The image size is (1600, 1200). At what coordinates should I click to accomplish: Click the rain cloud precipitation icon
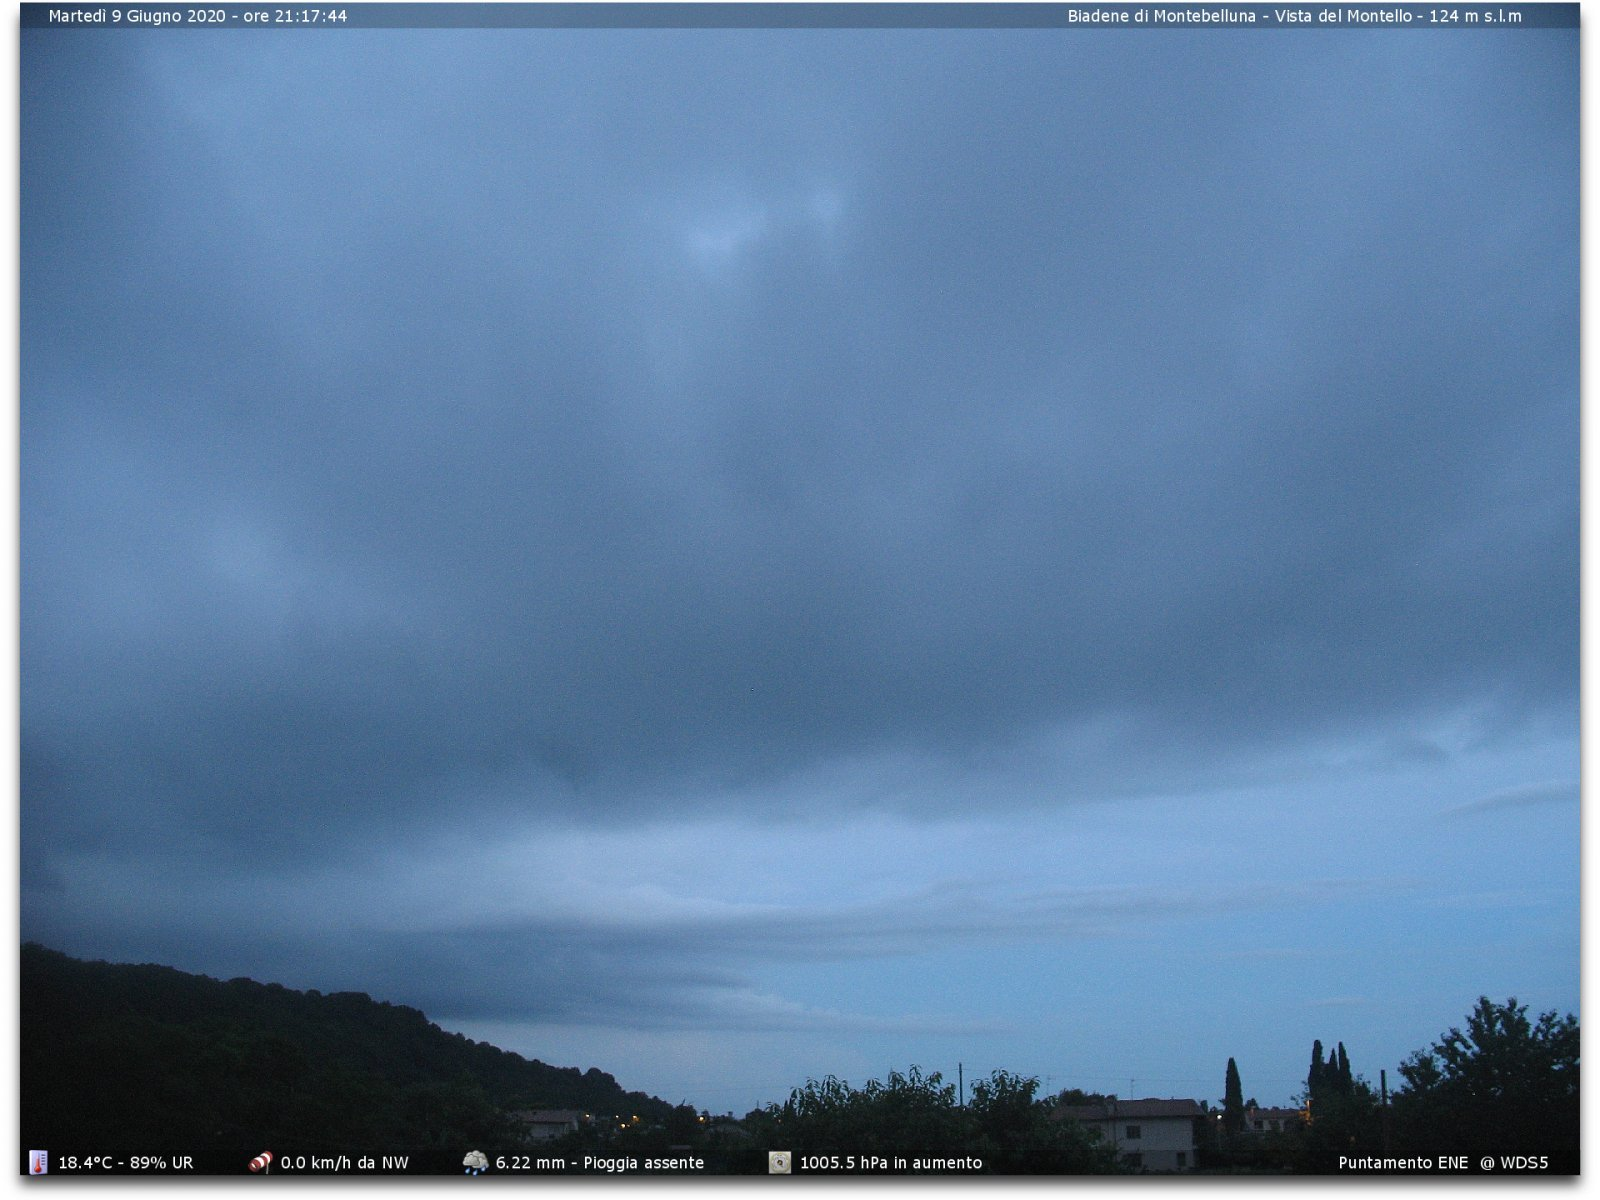(475, 1162)
